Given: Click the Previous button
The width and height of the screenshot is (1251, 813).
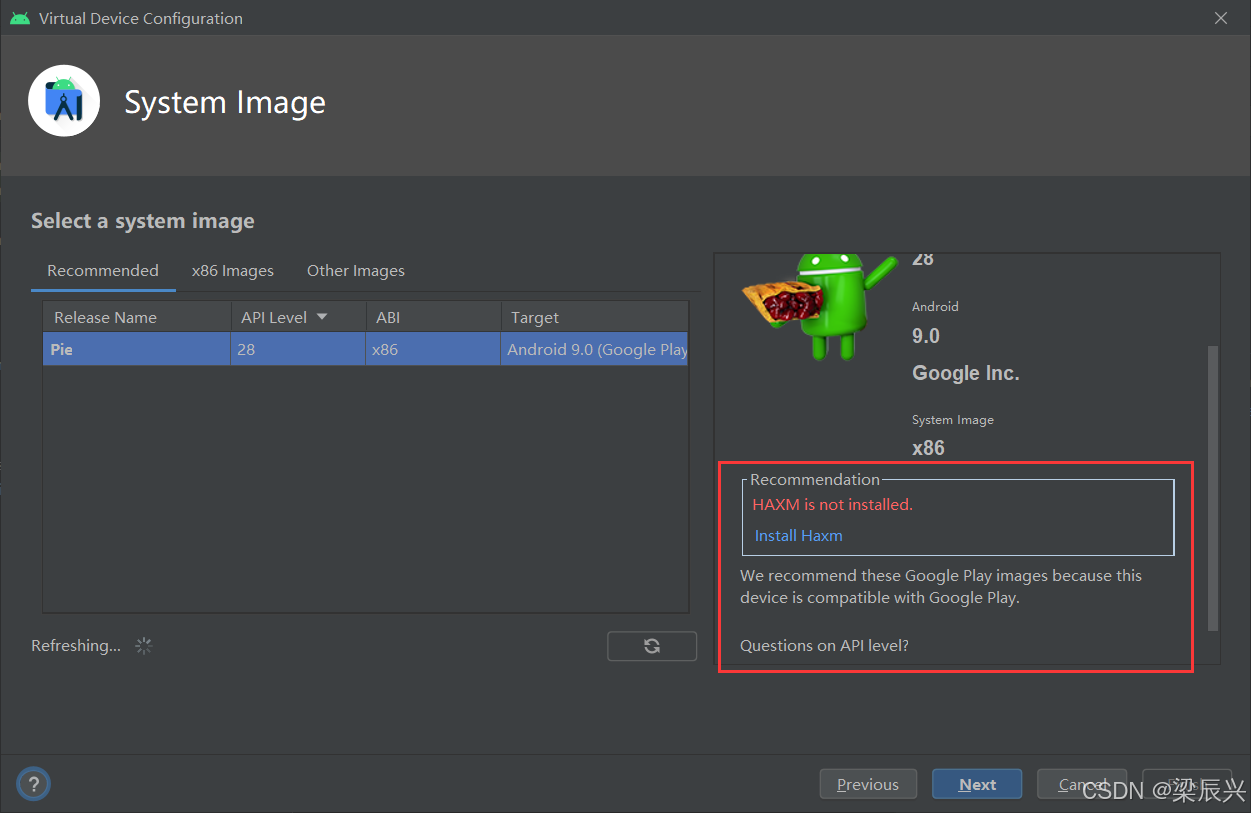Looking at the screenshot, I should 867,784.
